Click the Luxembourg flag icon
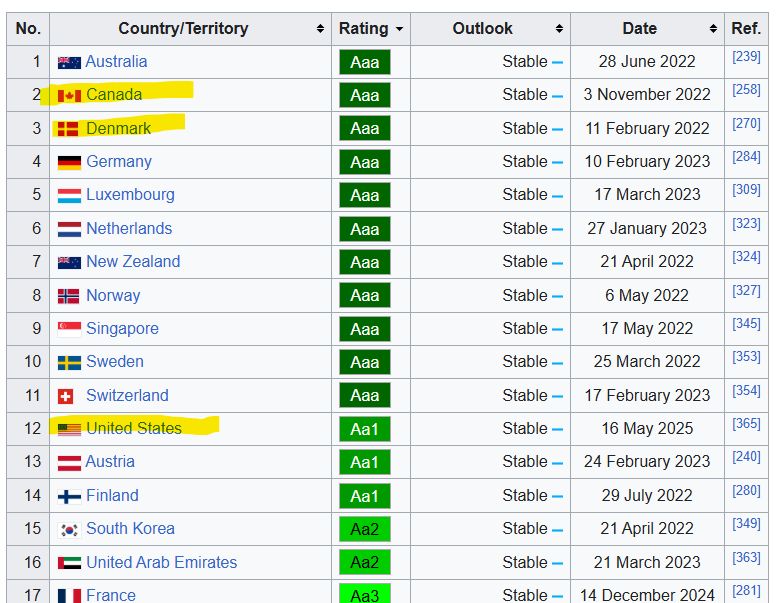 pos(69,196)
